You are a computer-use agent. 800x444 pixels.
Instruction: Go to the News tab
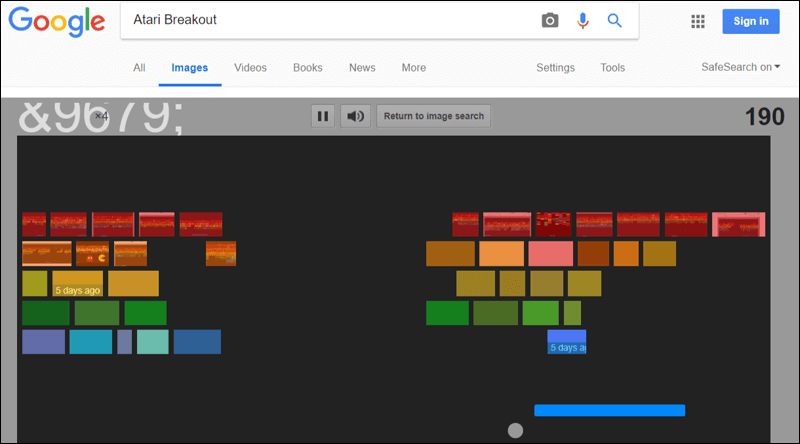[362, 68]
